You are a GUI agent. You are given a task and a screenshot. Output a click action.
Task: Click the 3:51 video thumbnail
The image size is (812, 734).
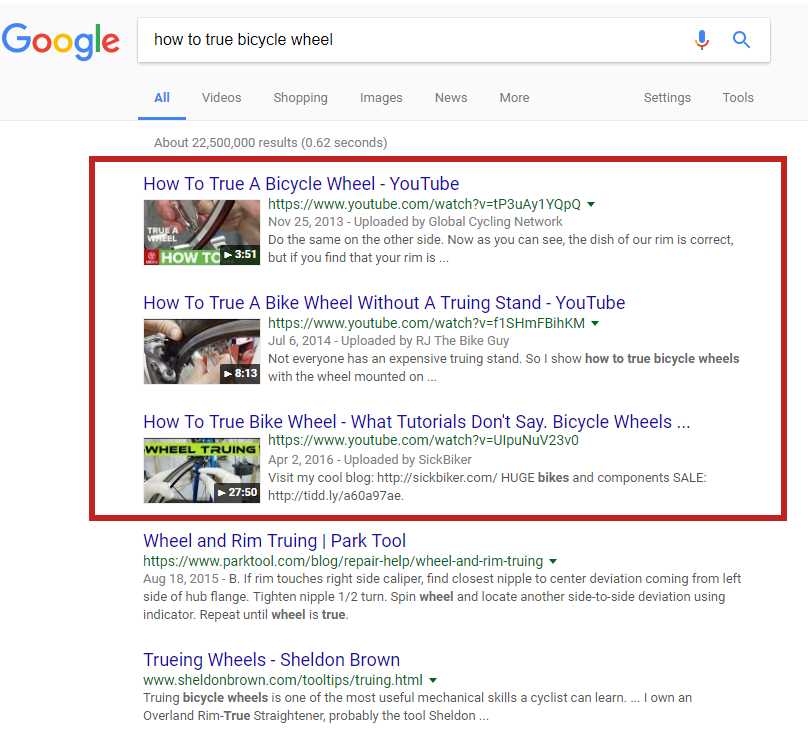(x=201, y=233)
